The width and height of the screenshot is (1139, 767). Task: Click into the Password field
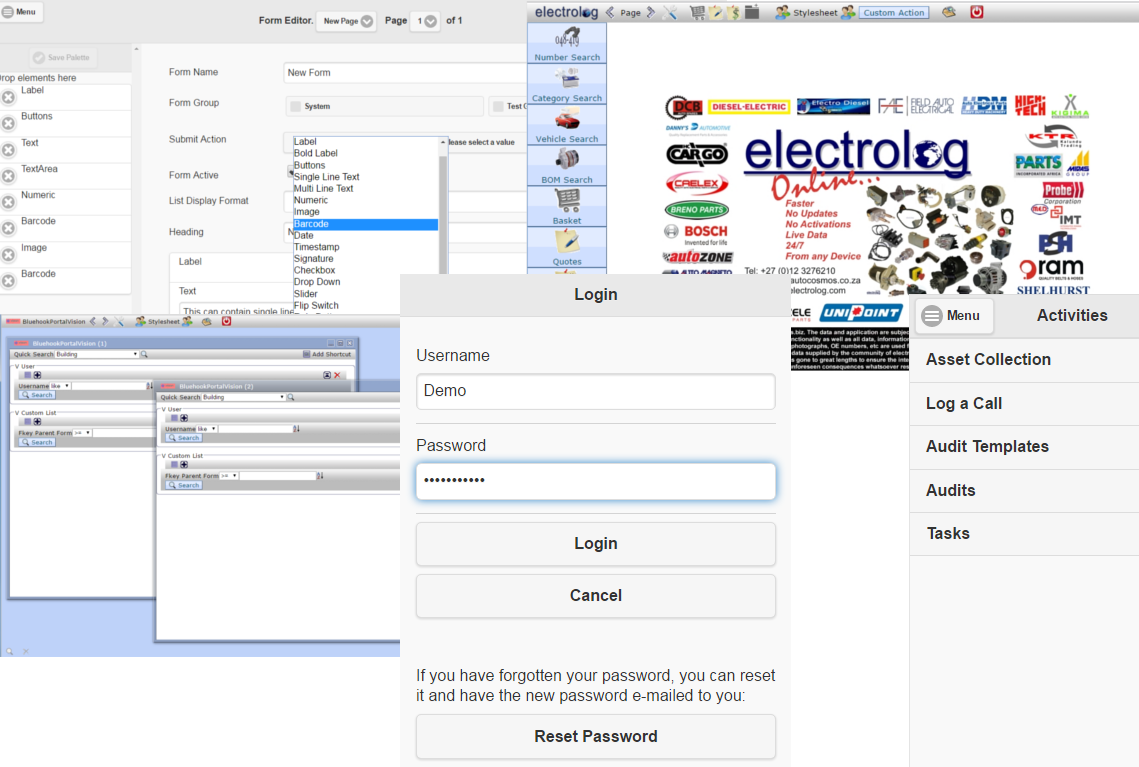pos(596,482)
